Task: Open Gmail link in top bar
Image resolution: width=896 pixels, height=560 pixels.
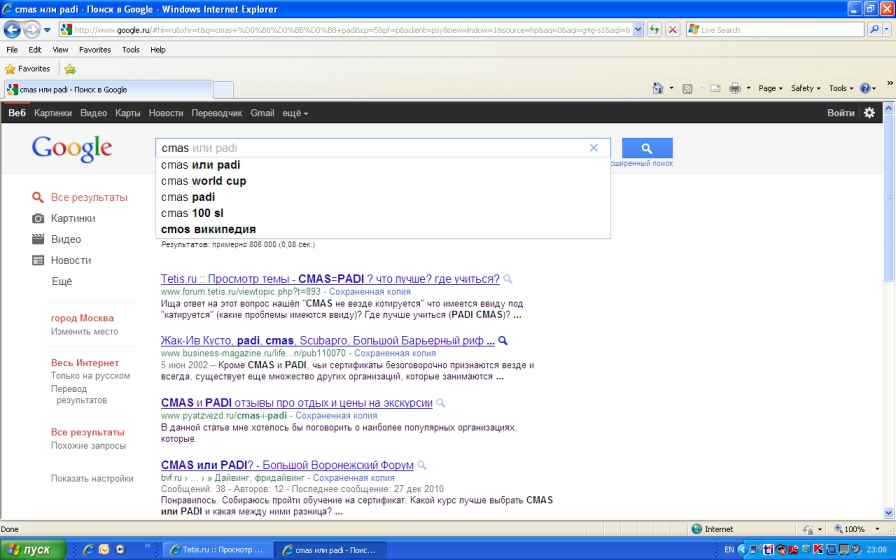Action: click(x=262, y=113)
